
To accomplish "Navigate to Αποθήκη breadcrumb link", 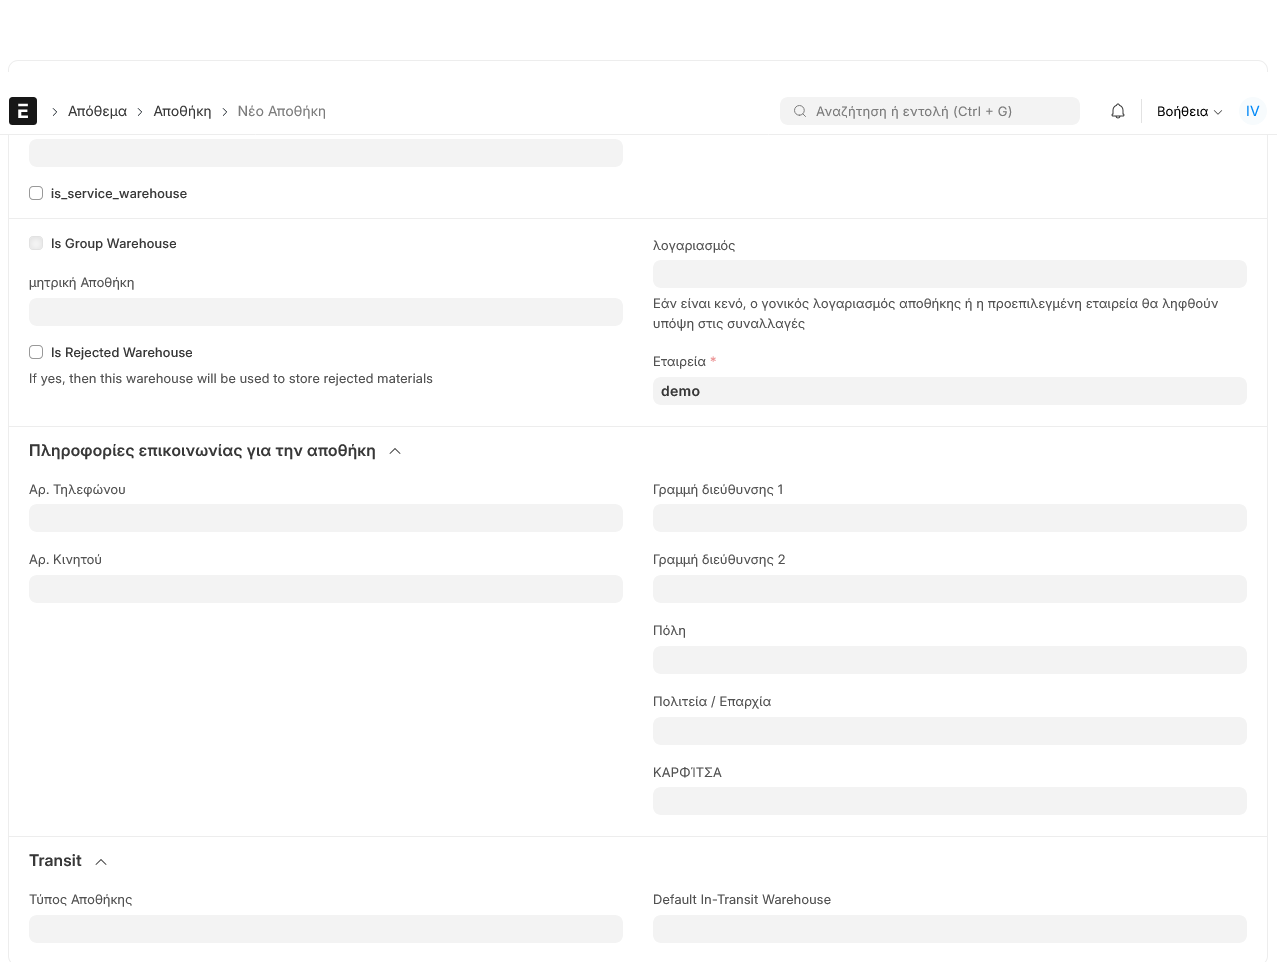I will 182,111.
